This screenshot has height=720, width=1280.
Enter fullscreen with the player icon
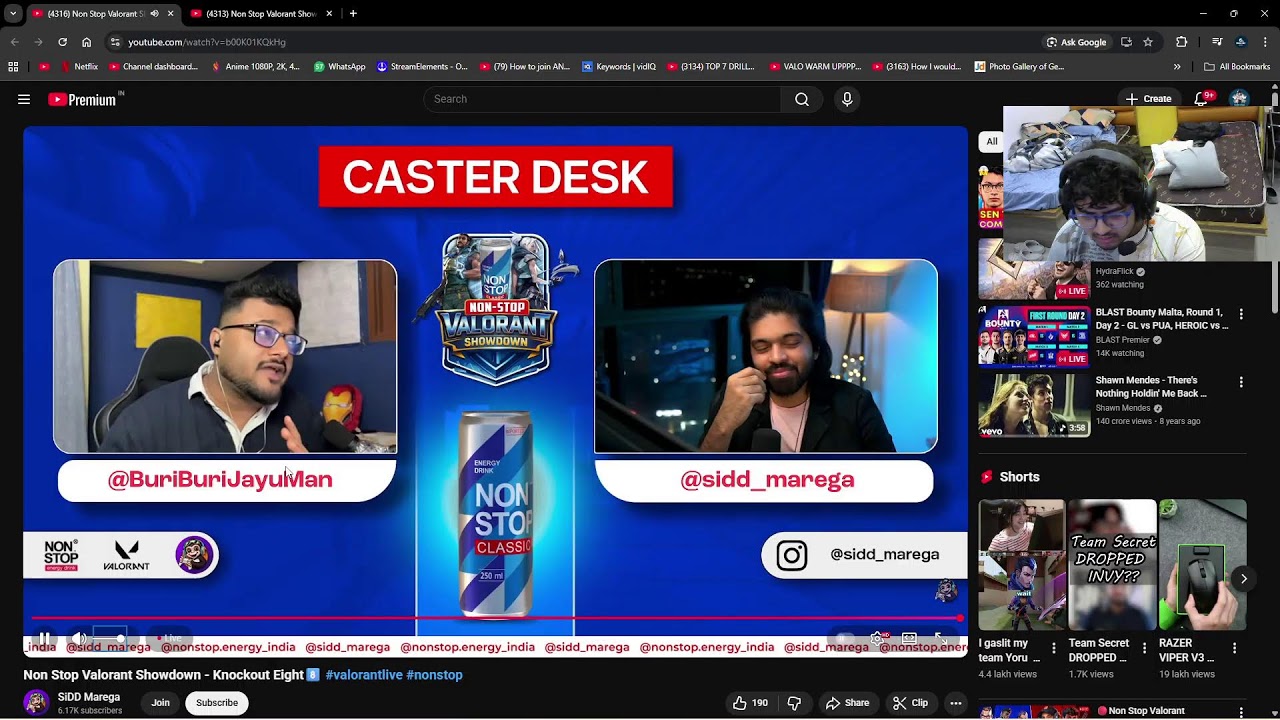pos(940,638)
